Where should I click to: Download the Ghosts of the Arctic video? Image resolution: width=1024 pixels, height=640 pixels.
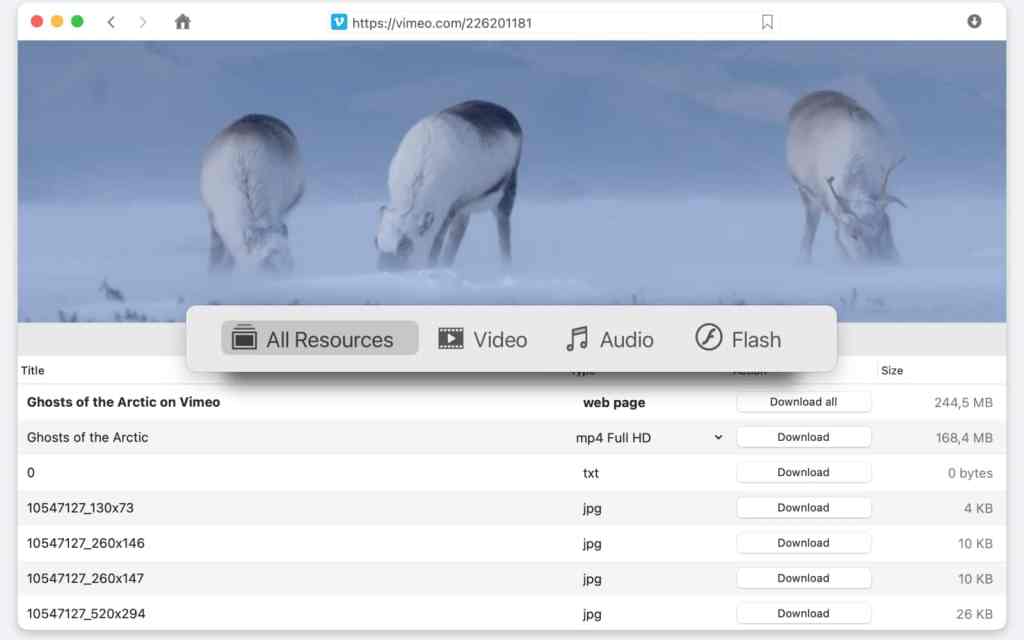(x=803, y=437)
